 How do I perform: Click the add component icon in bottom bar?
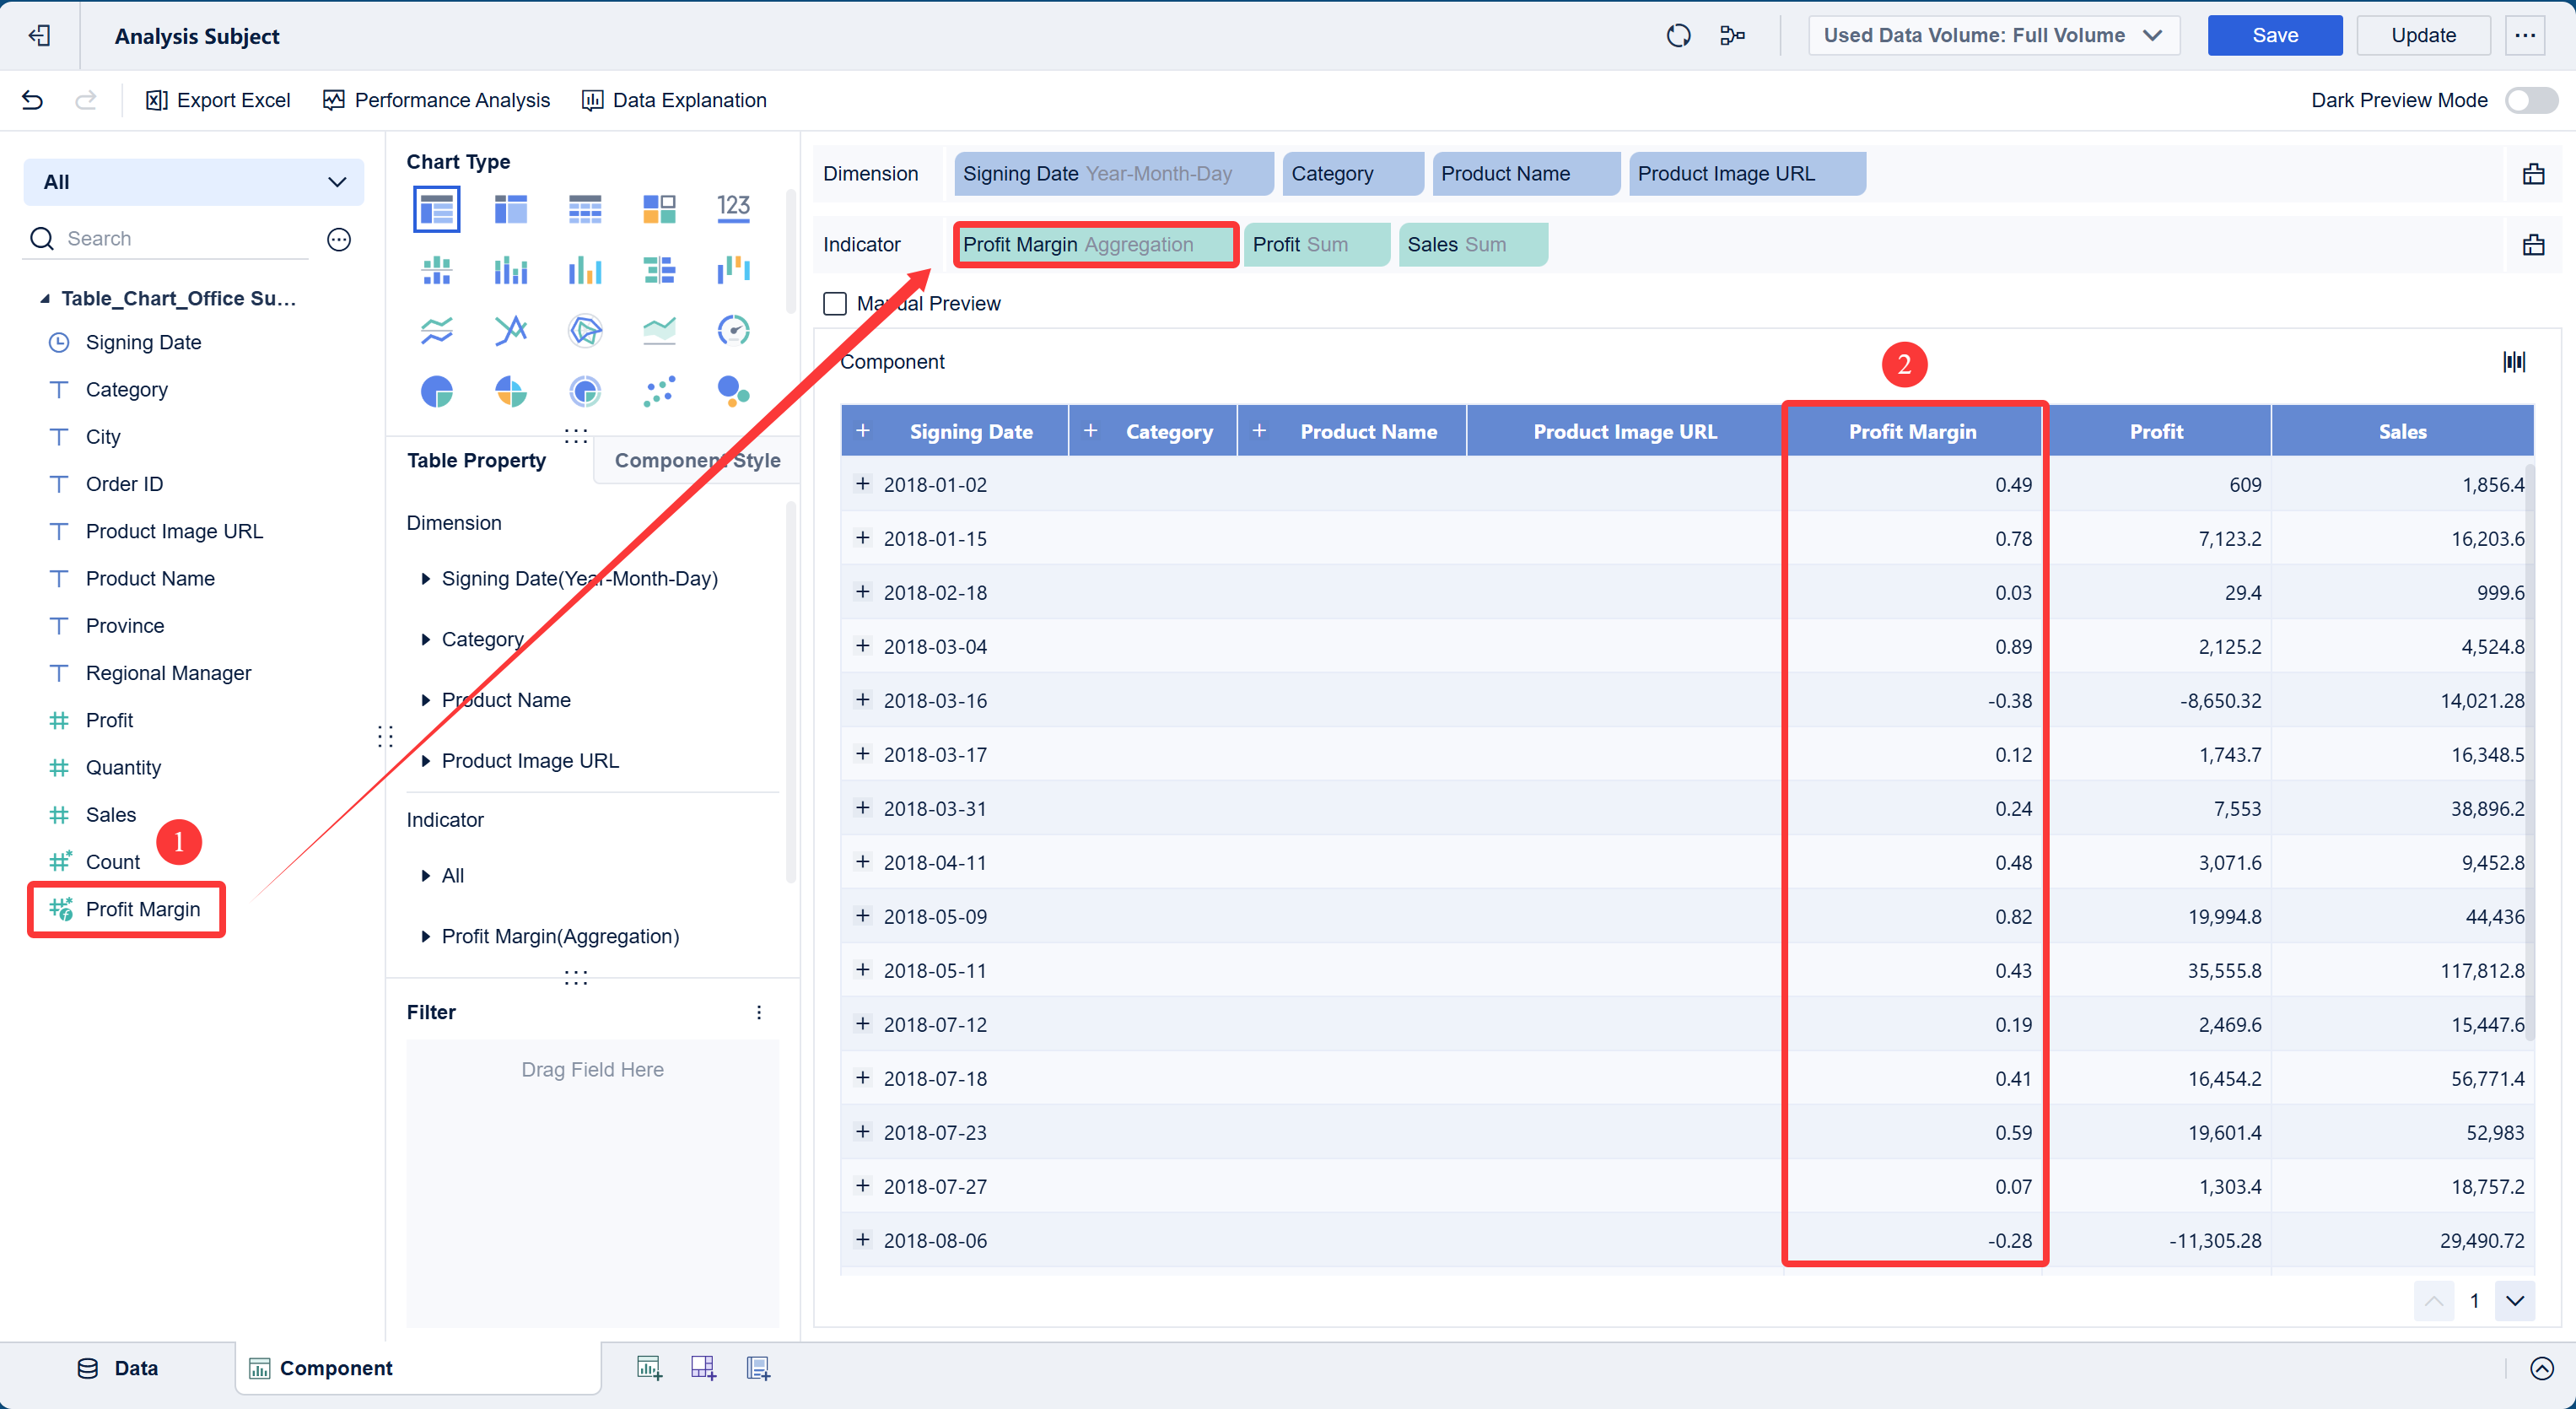pos(650,1368)
